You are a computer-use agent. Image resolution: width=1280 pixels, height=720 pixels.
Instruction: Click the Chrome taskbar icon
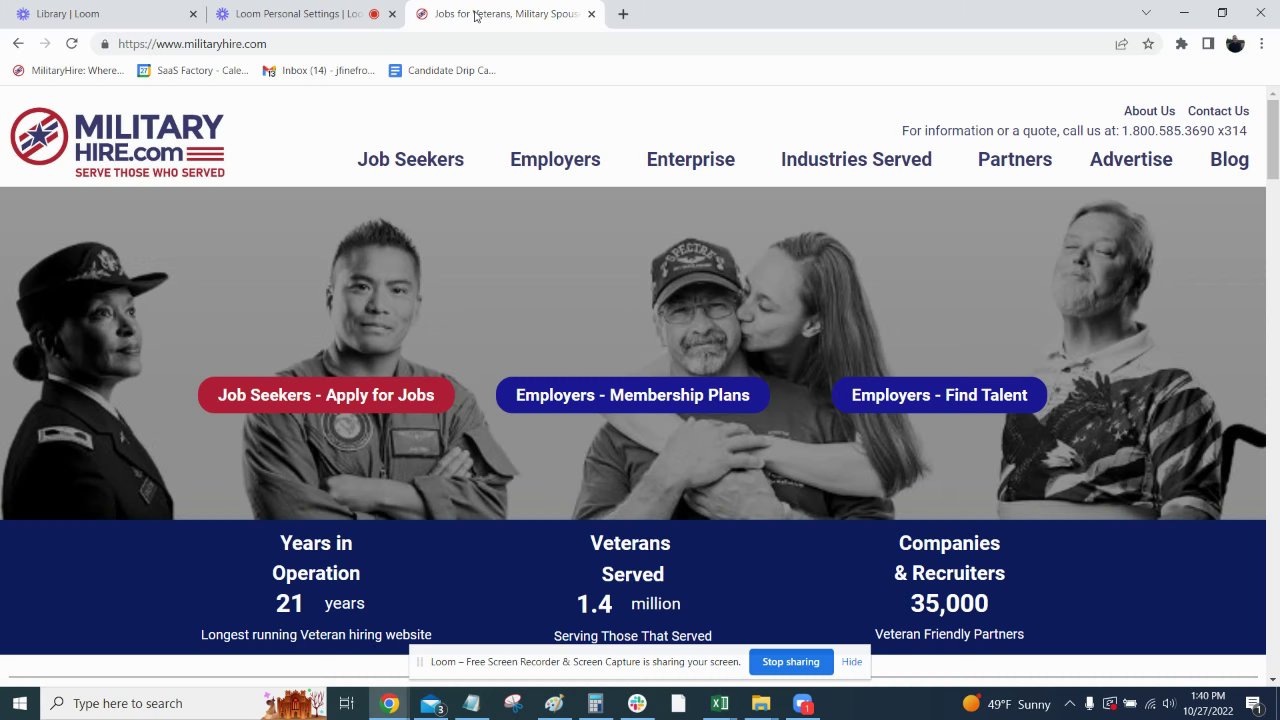coord(390,703)
